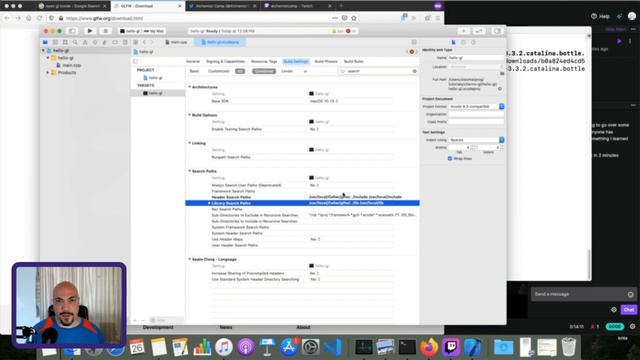Viewport: 640px width, 360px height.
Task: Open the main.cpp editor tab
Action: pos(176,42)
